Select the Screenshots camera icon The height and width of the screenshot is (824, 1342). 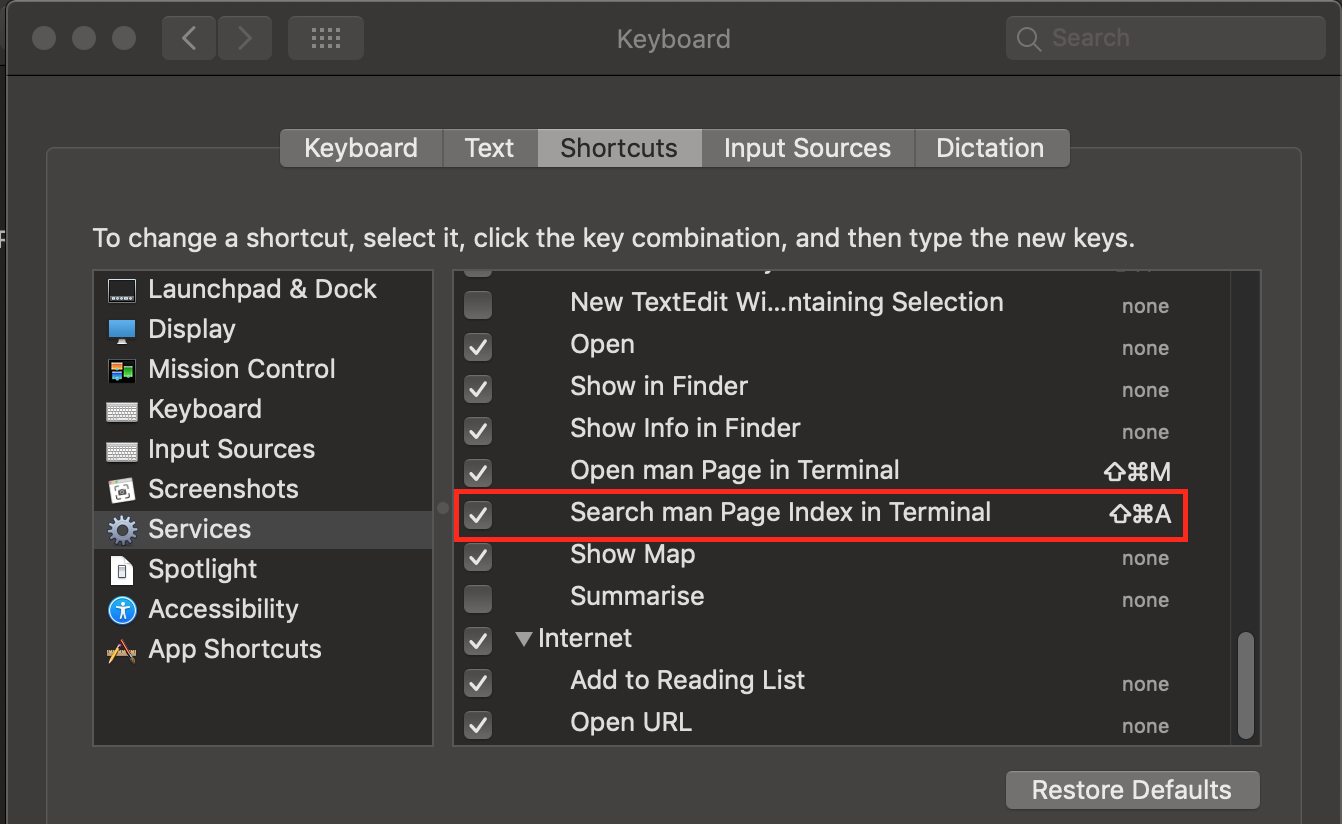[121, 489]
